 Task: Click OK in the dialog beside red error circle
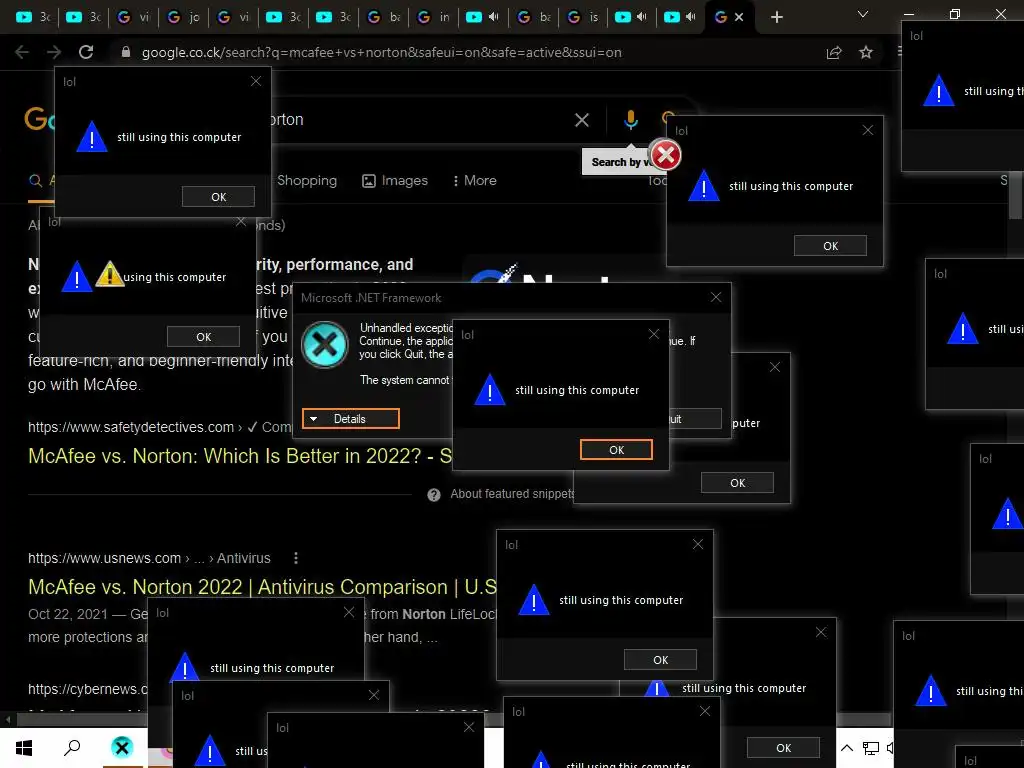point(830,246)
